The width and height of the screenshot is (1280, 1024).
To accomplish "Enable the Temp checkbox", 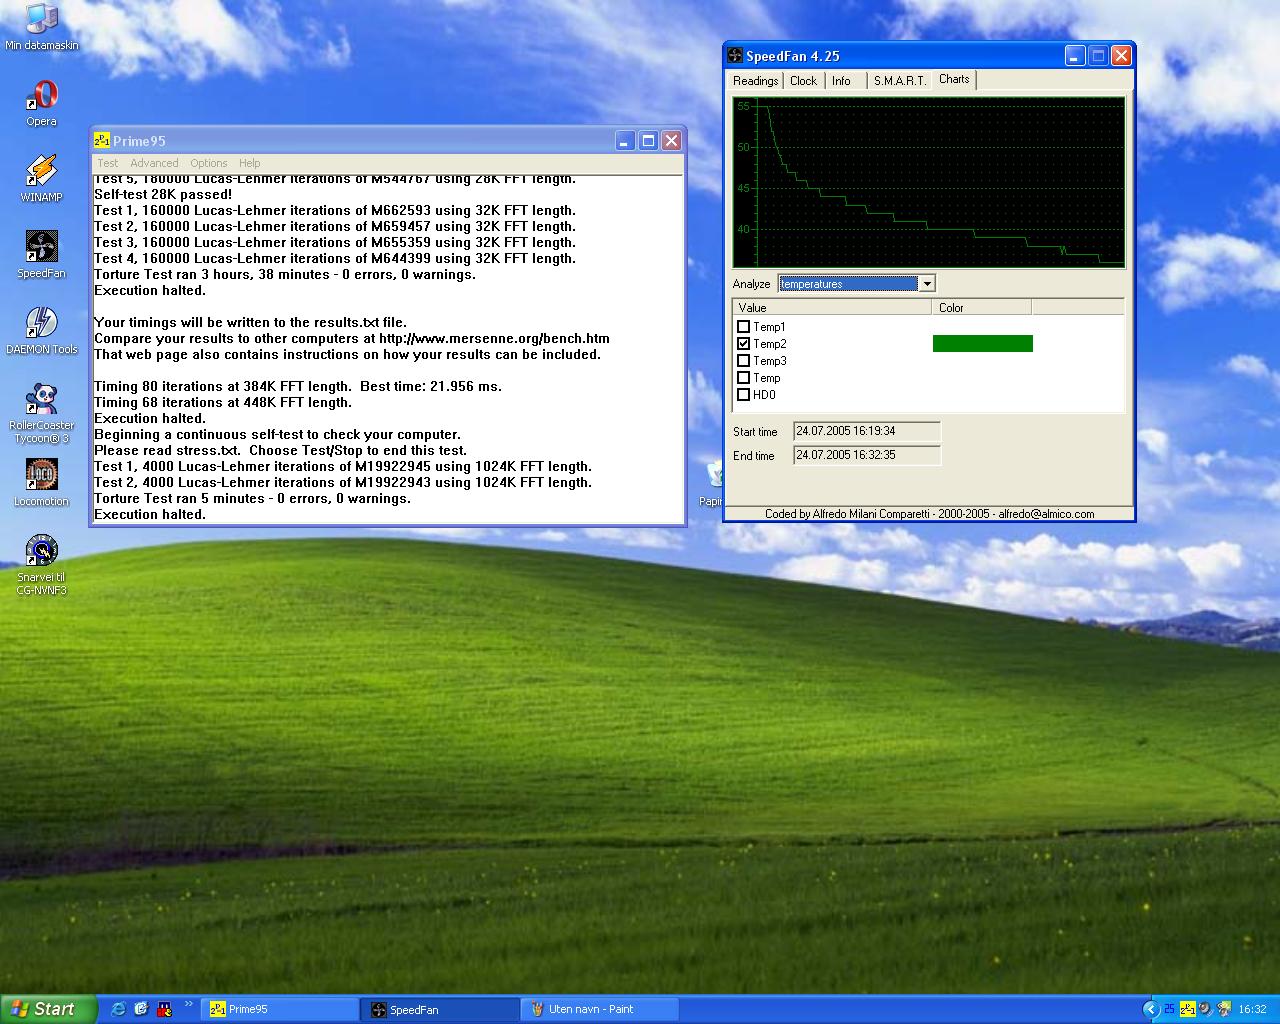I will click(x=743, y=377).
